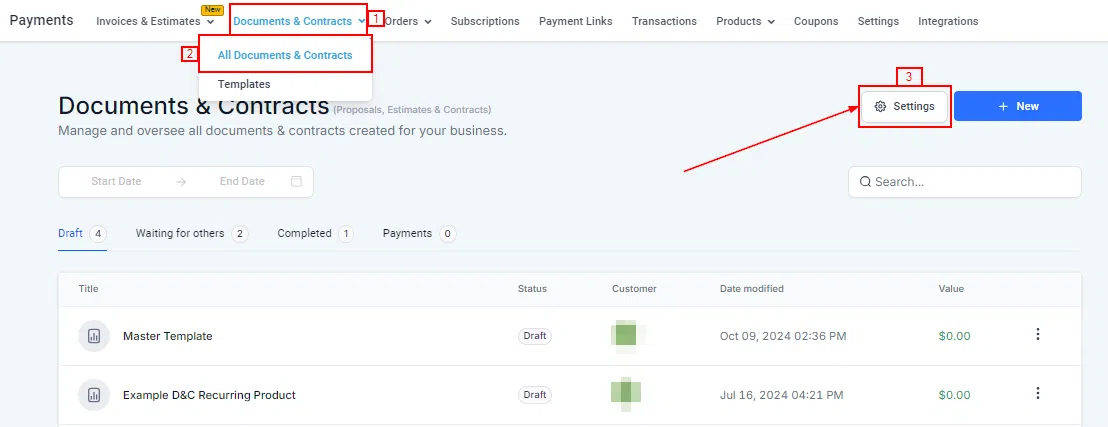1108x427 pixels.
Task: Open Integrations page
Action: point(948,21)
